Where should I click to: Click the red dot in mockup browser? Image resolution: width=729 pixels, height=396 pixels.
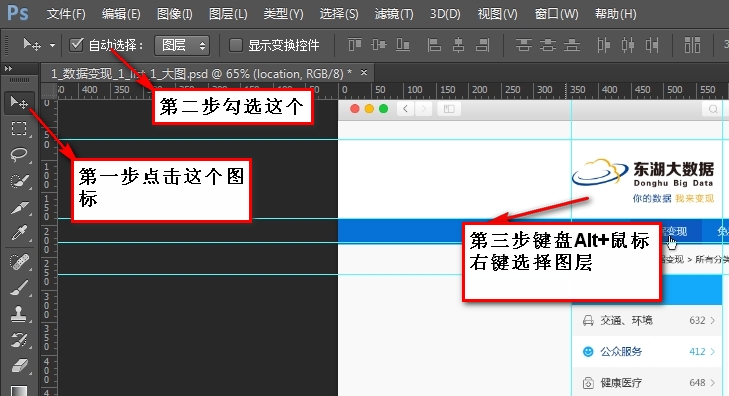[355, 109]
